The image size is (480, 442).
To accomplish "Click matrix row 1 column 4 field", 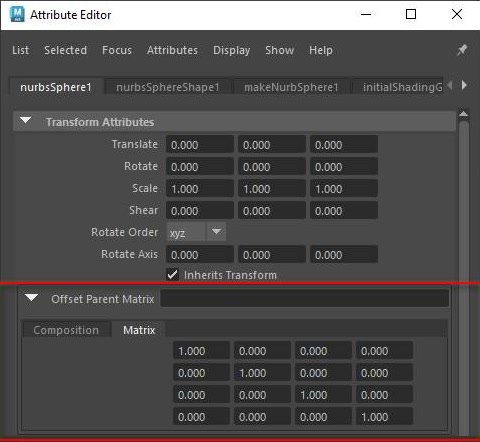I will click(384, 351).
